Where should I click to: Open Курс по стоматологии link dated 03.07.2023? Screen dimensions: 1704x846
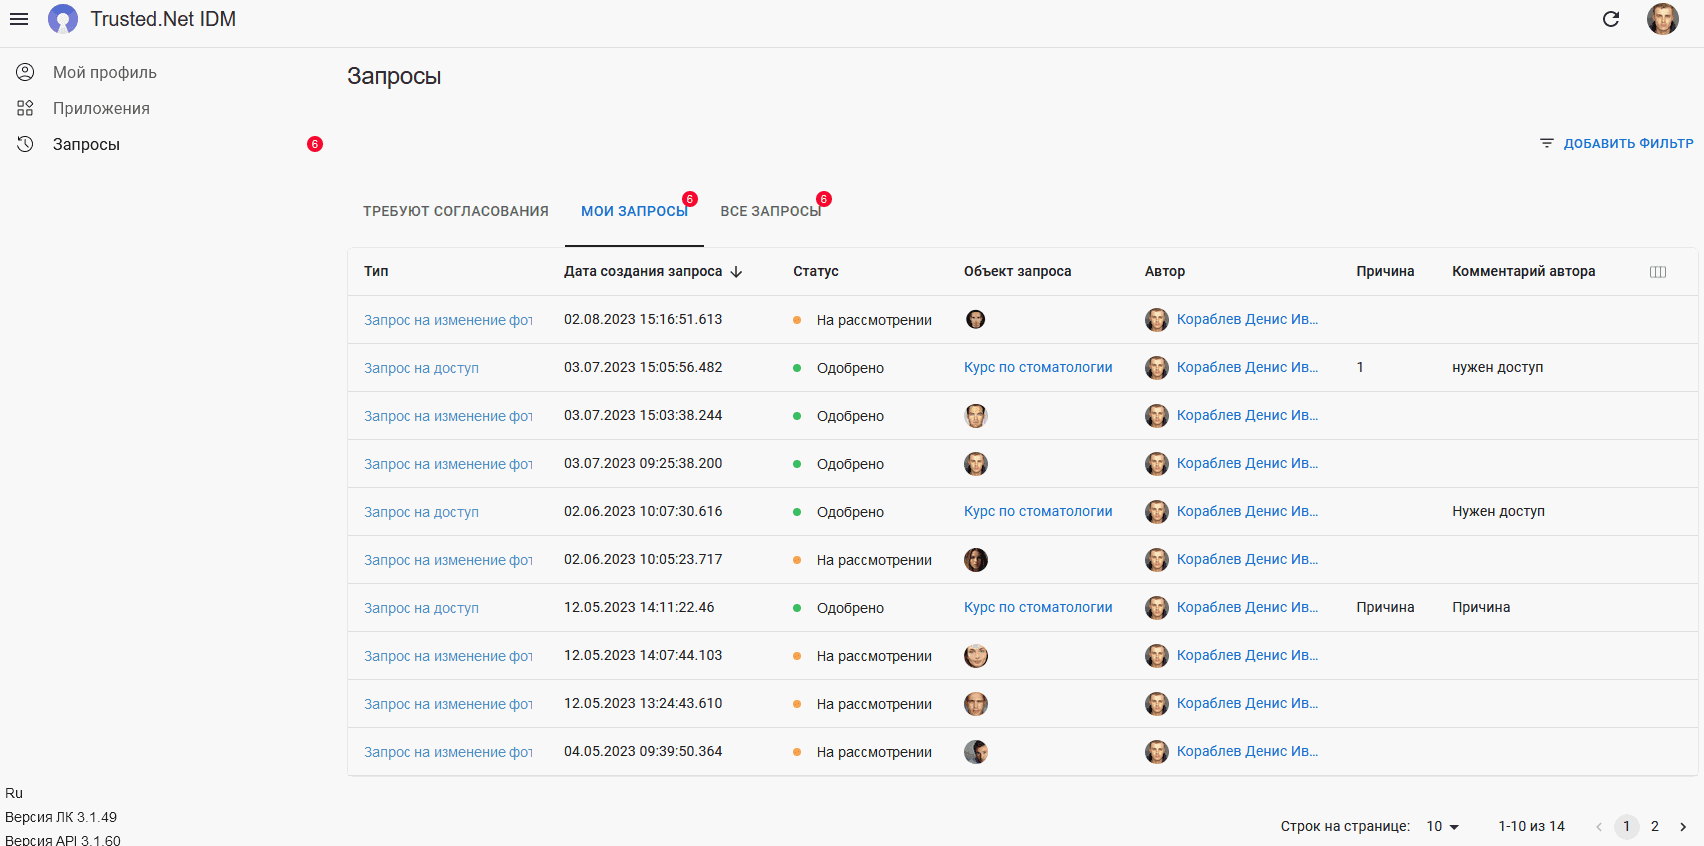click(1038, 367)
